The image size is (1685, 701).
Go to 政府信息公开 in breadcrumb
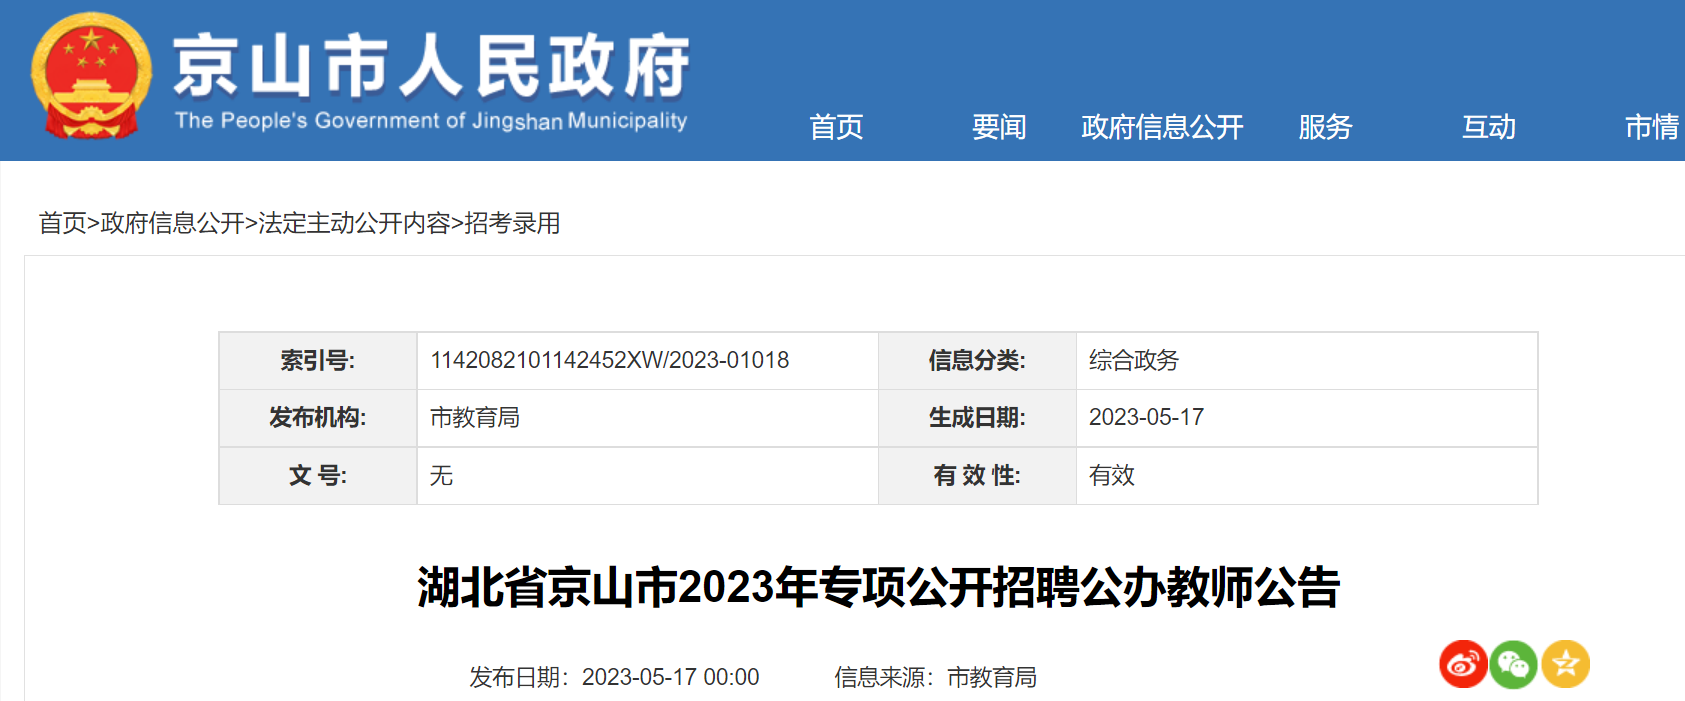point(172,223)
